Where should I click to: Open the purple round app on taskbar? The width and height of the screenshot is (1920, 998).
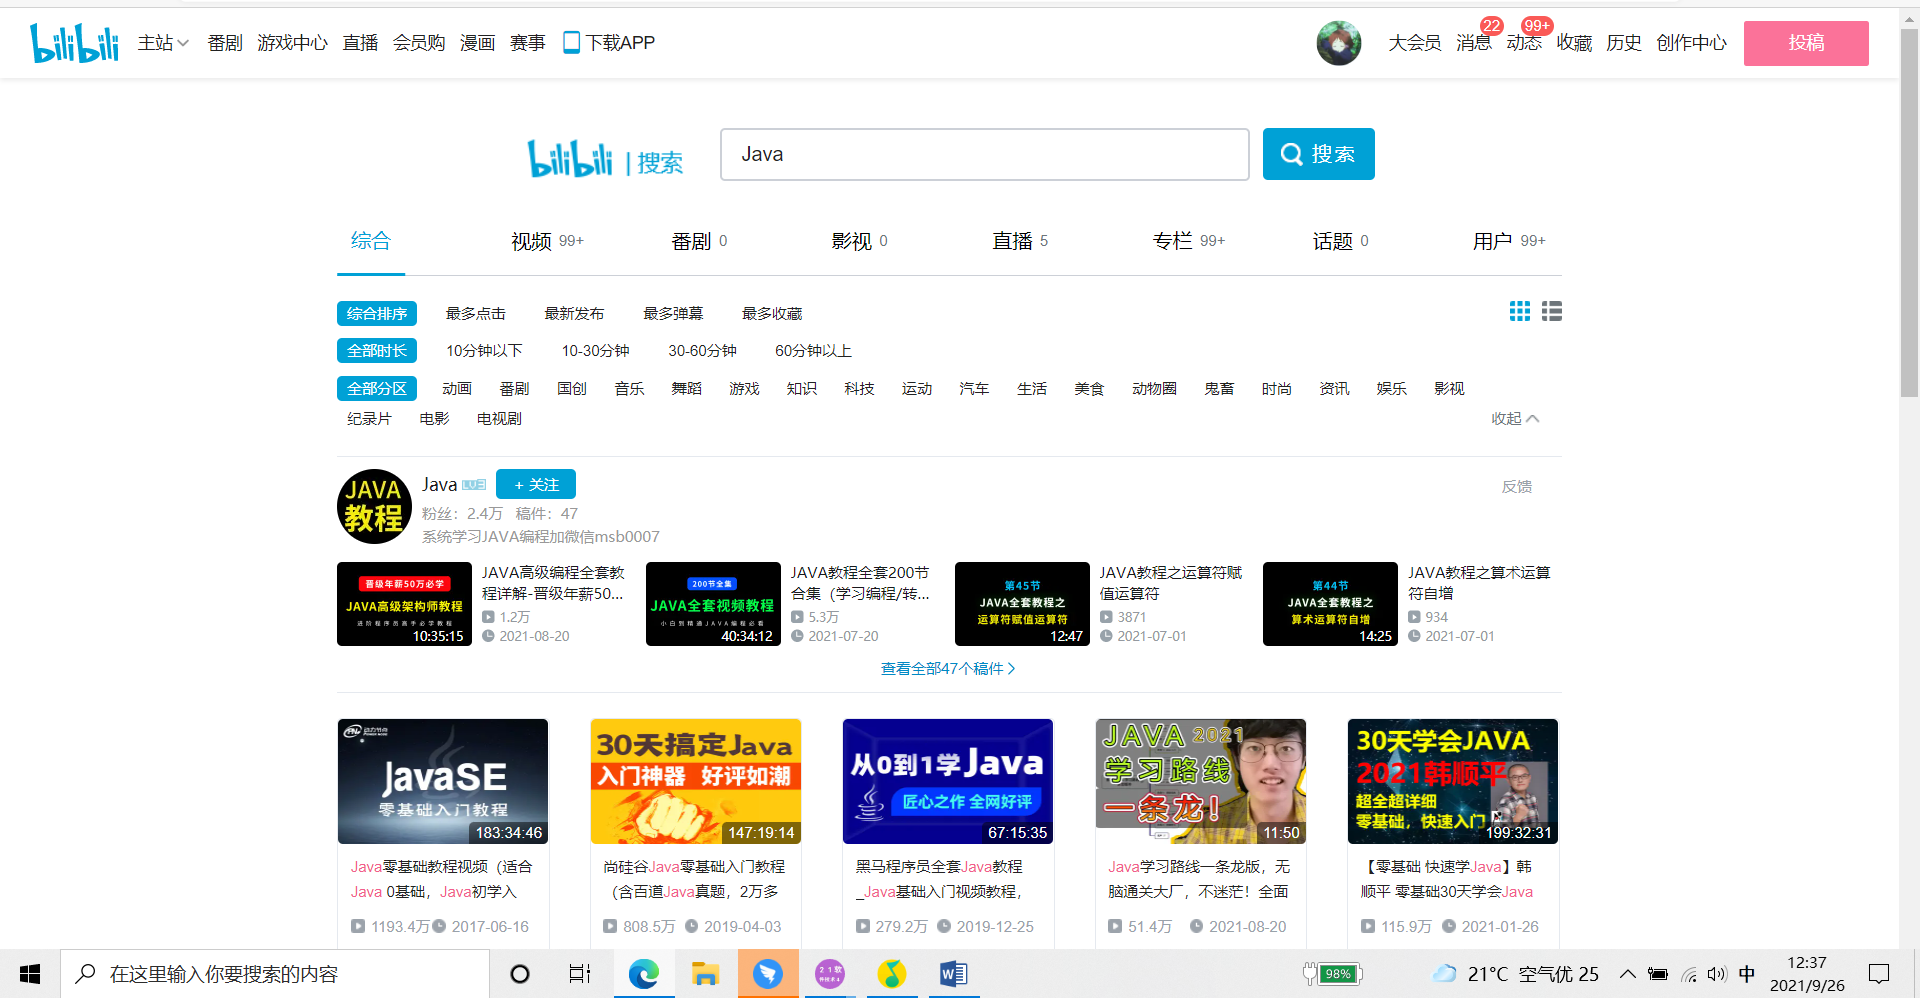(830, 974)
